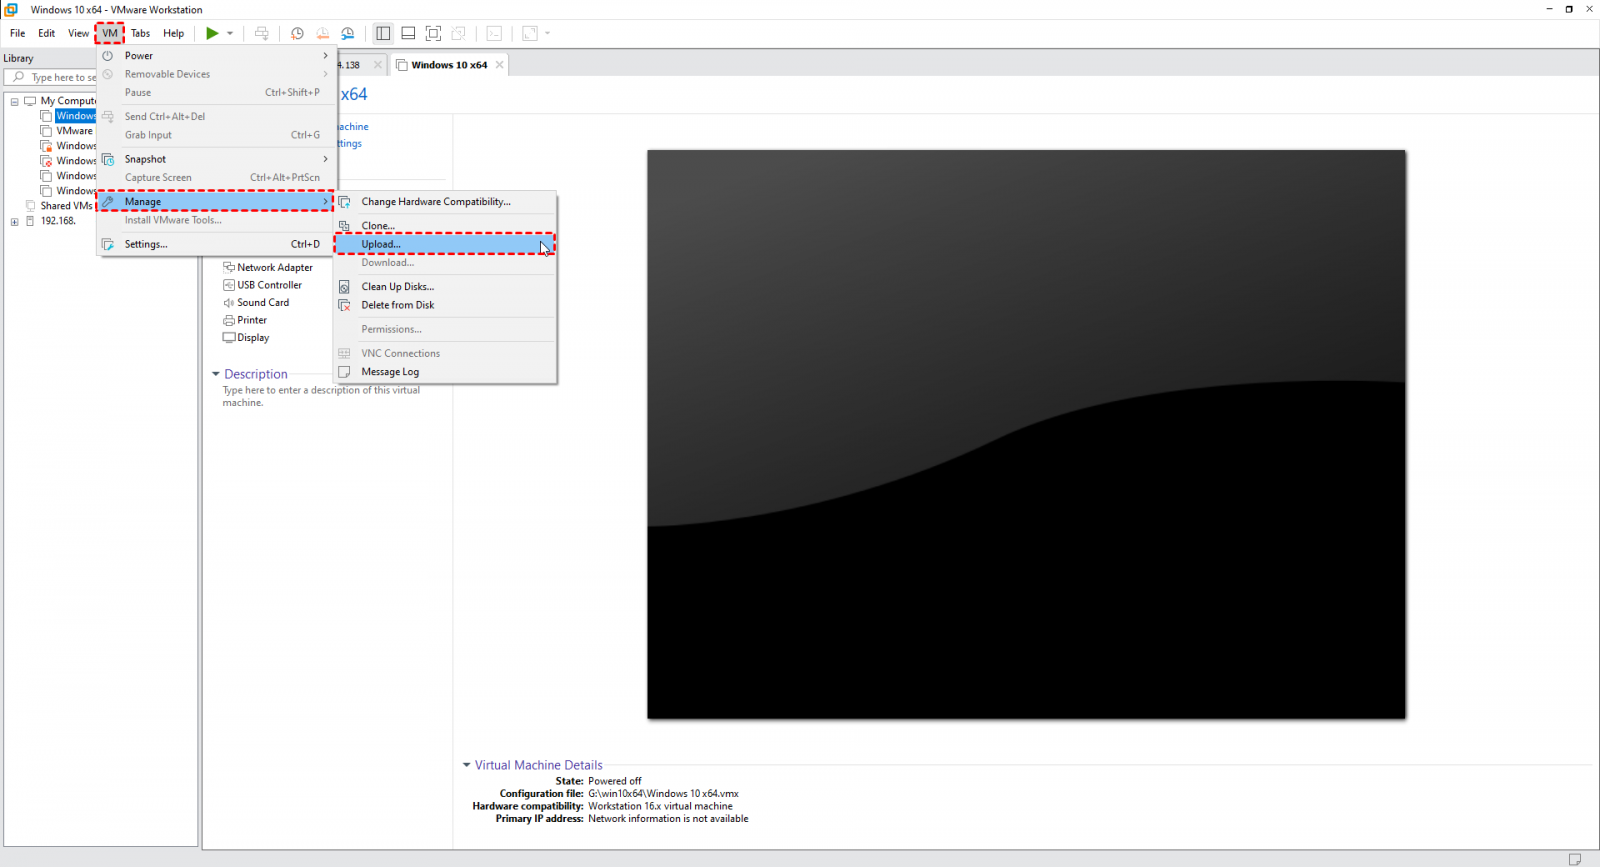Collapse the My Computer tree node

pos(15,101)
